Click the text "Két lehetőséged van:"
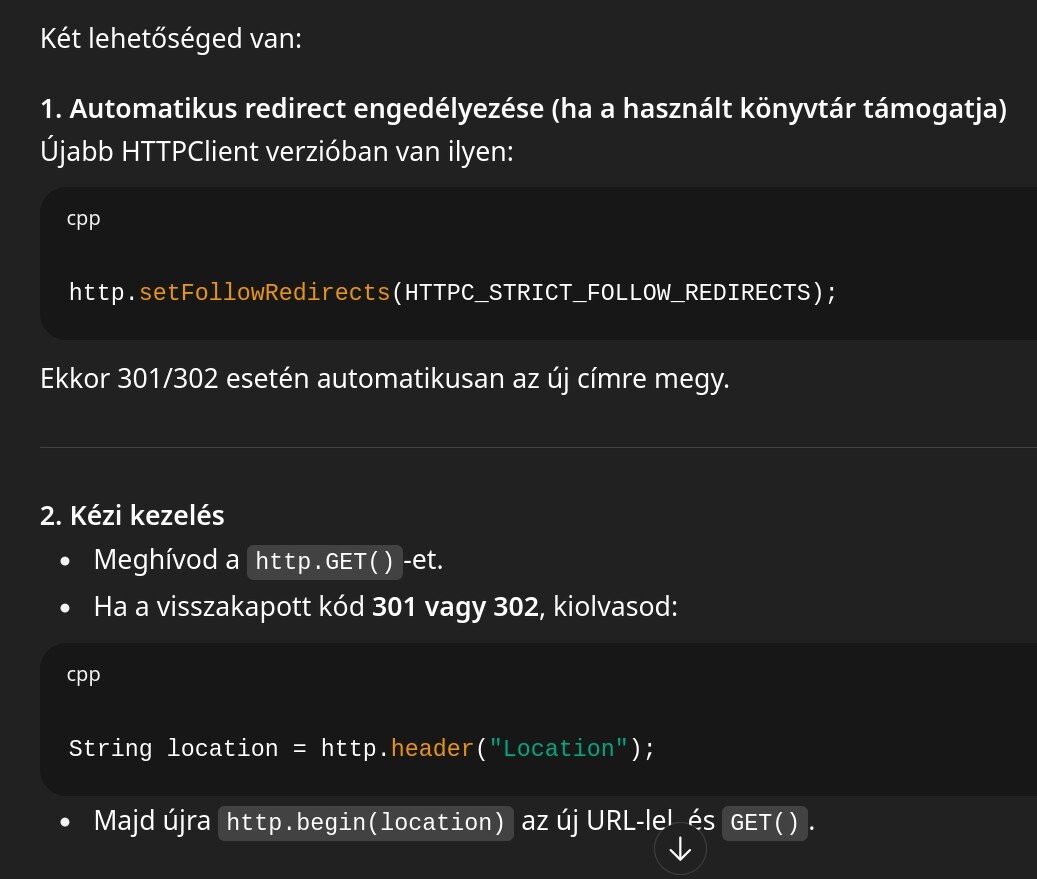Screen dimensions: 1037x879 [x=170, y=40]
